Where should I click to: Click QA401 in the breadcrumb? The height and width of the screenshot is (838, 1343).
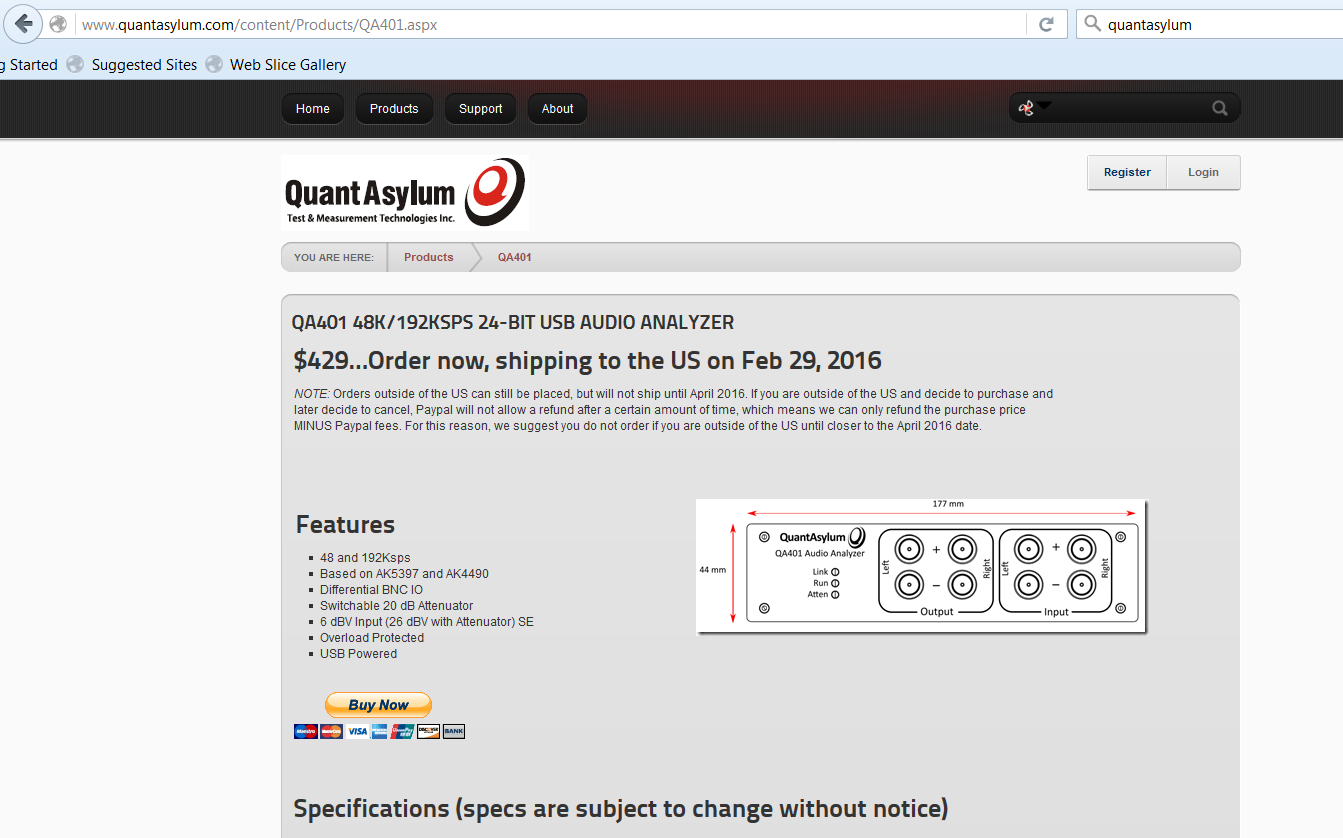pos(515,257)
